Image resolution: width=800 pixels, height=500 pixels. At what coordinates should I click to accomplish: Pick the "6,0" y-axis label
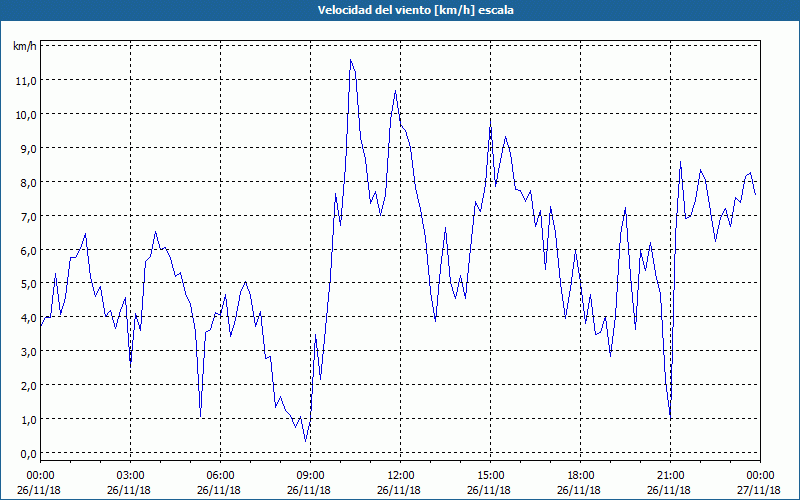point(29,250)
